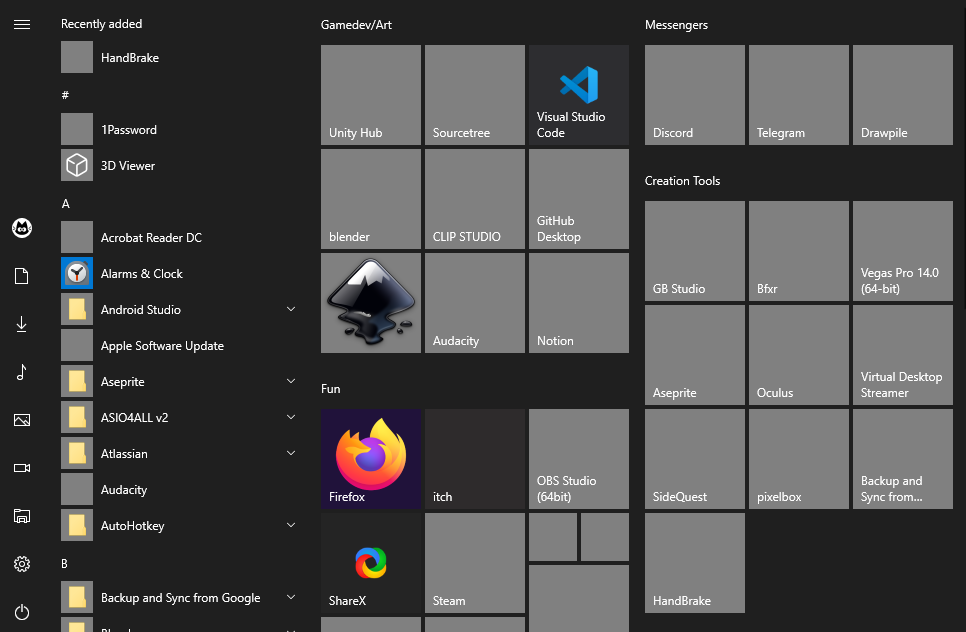Open the Music folder icon

click(x=22, y=372)
